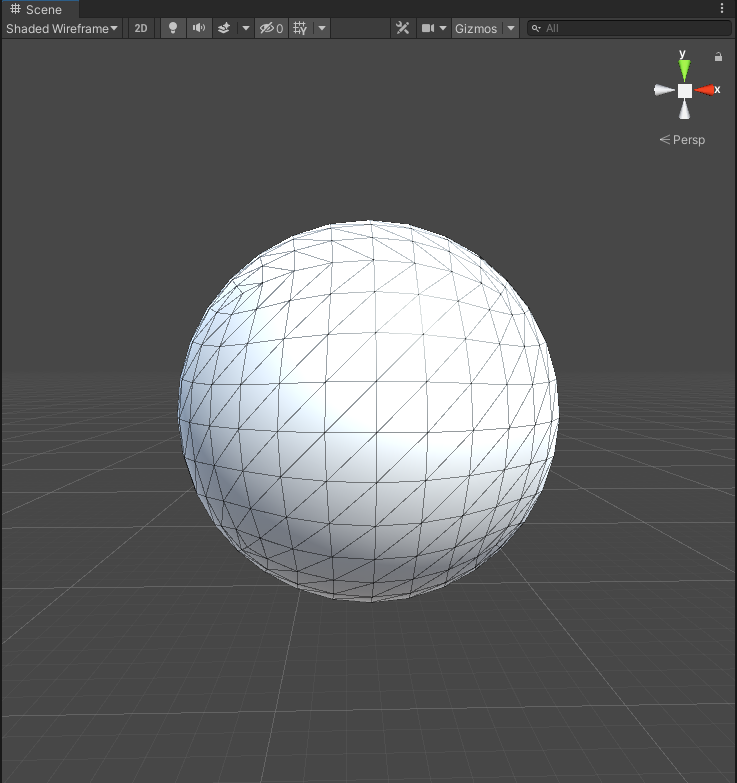This screenshot has height=783, width=737.
Task: Toggle the scene grid visibility
Action: (299, 28)
